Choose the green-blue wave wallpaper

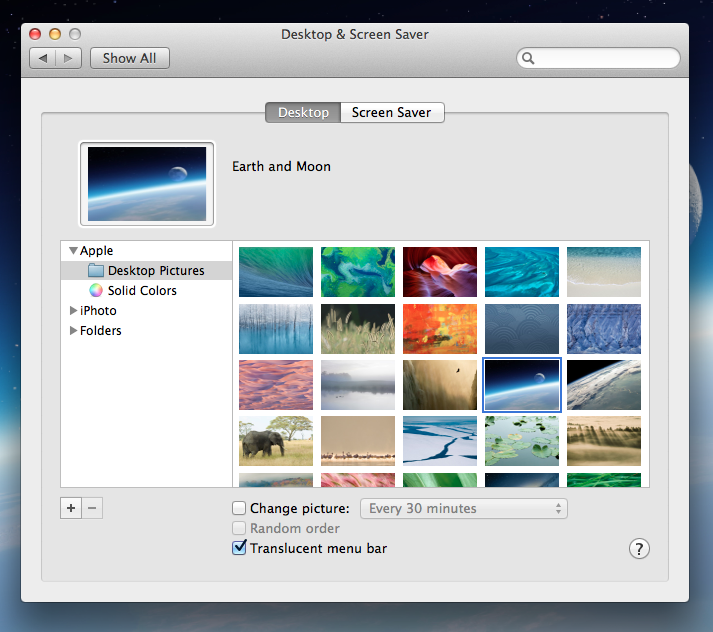276,272
